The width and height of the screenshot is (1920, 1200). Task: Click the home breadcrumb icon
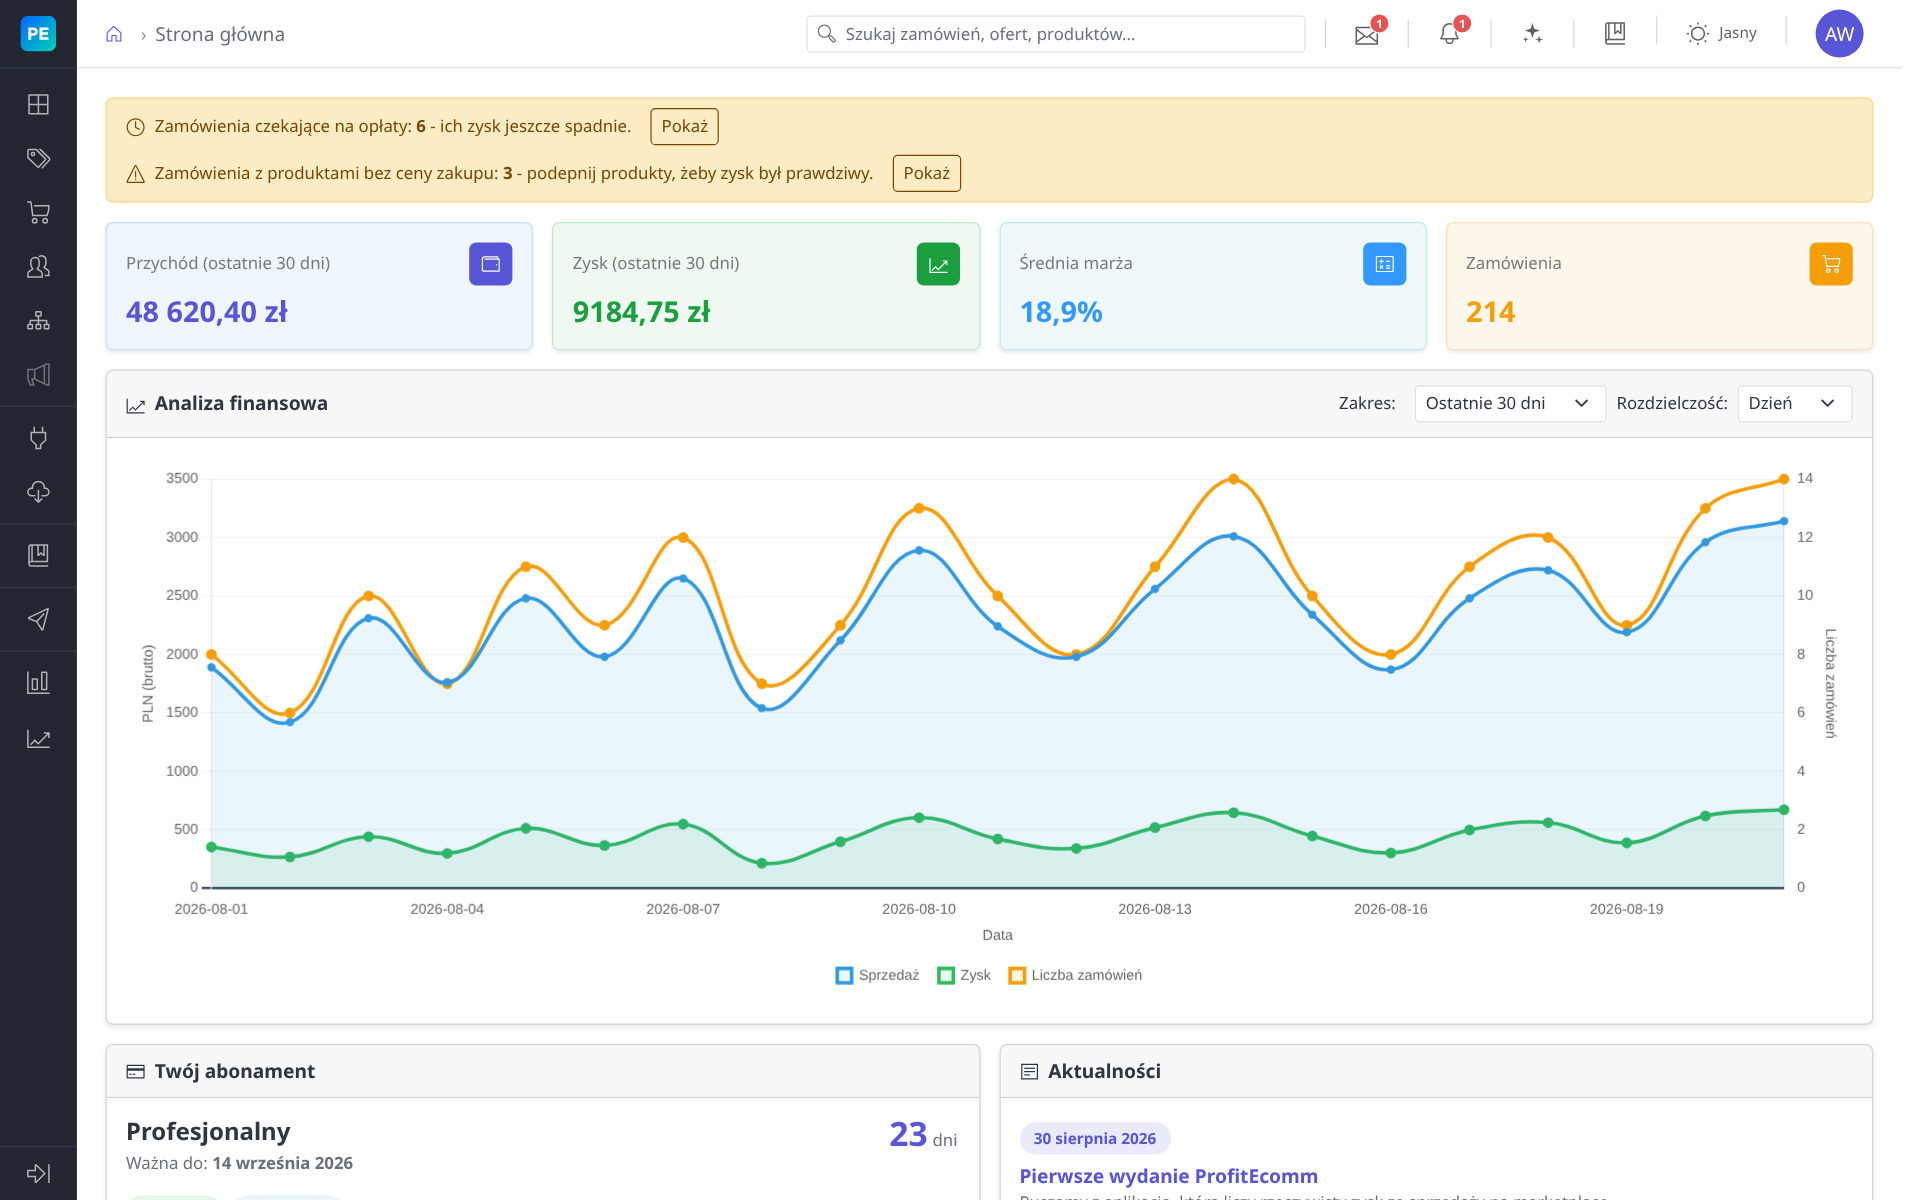[x=114, y=34]
